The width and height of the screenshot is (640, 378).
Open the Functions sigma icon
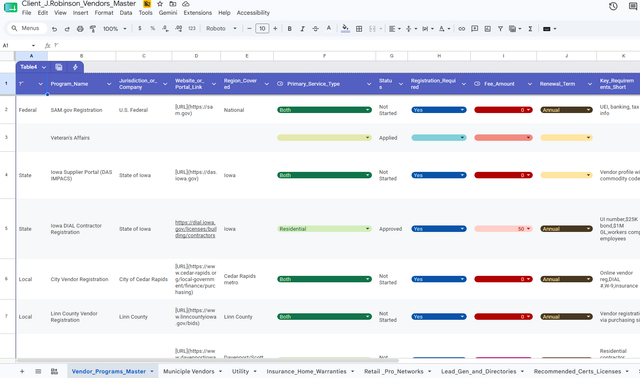[x=530, y=29]
